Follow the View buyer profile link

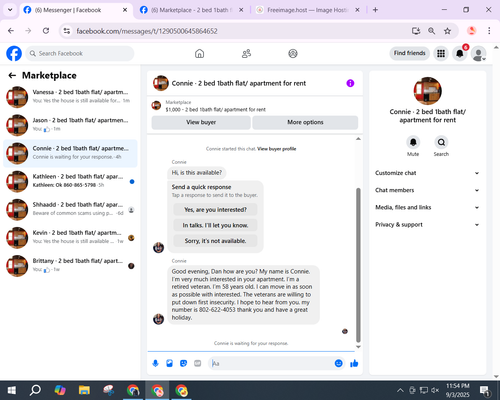pos(277,149)
